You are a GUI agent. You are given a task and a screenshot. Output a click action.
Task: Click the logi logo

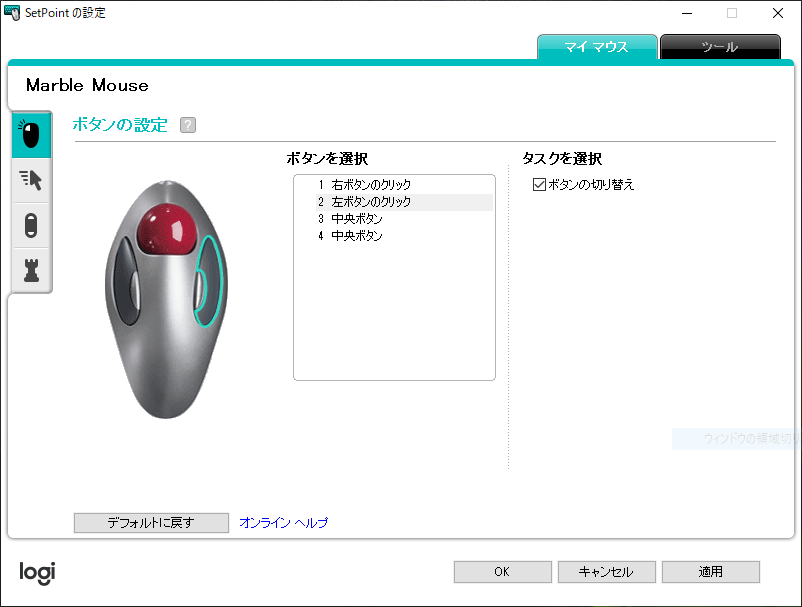pyautogui.click(x=37, y=573)
